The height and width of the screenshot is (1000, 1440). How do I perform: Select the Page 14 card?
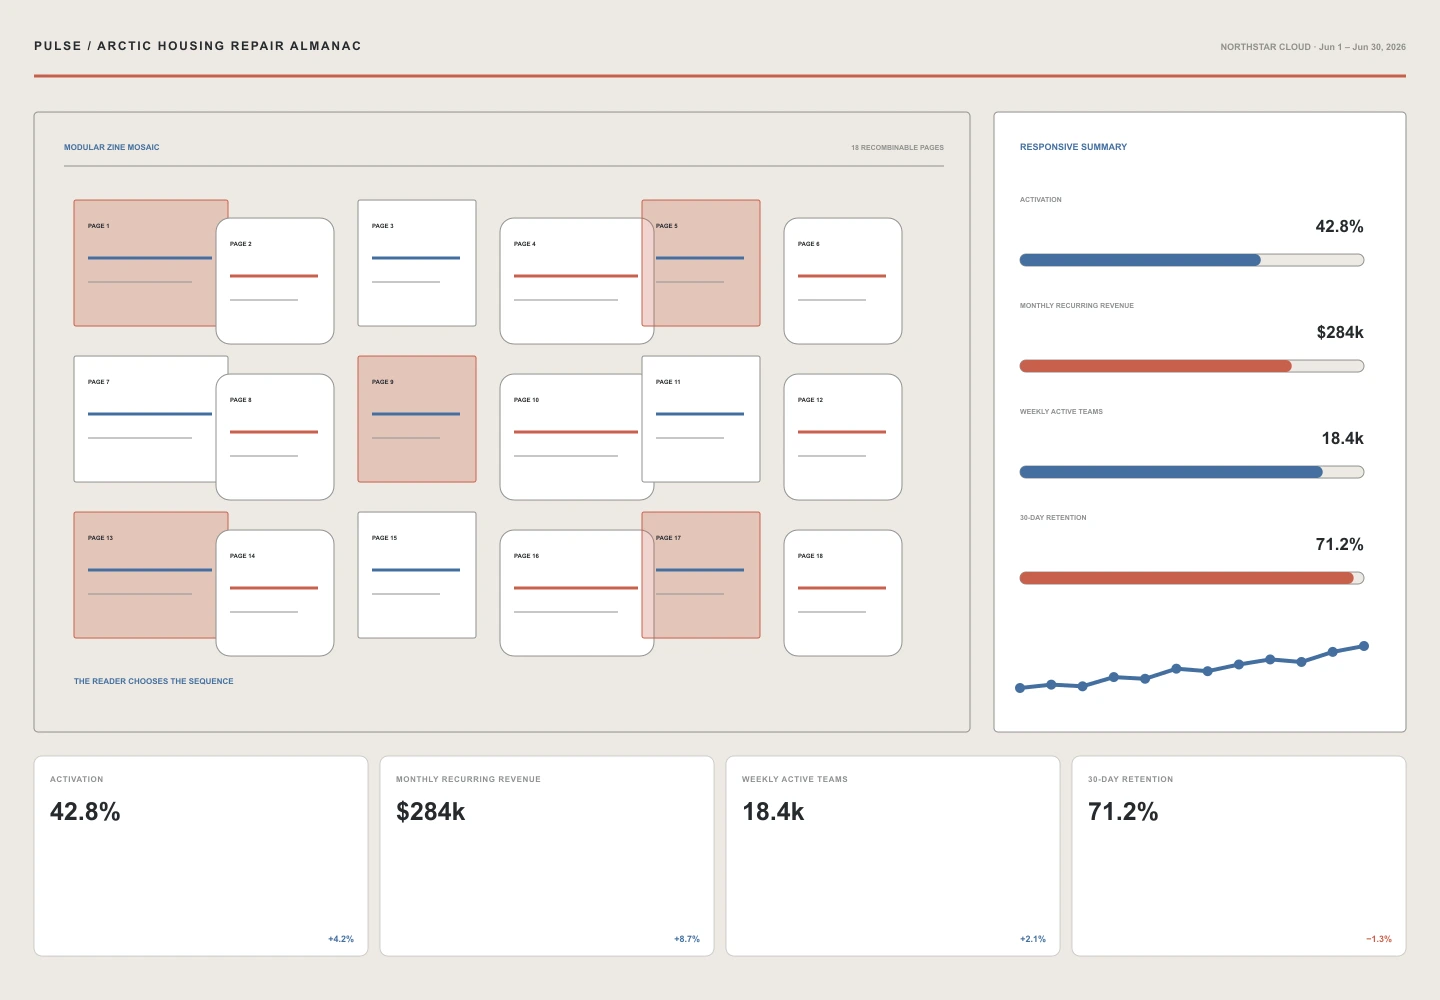pos(275,593)
